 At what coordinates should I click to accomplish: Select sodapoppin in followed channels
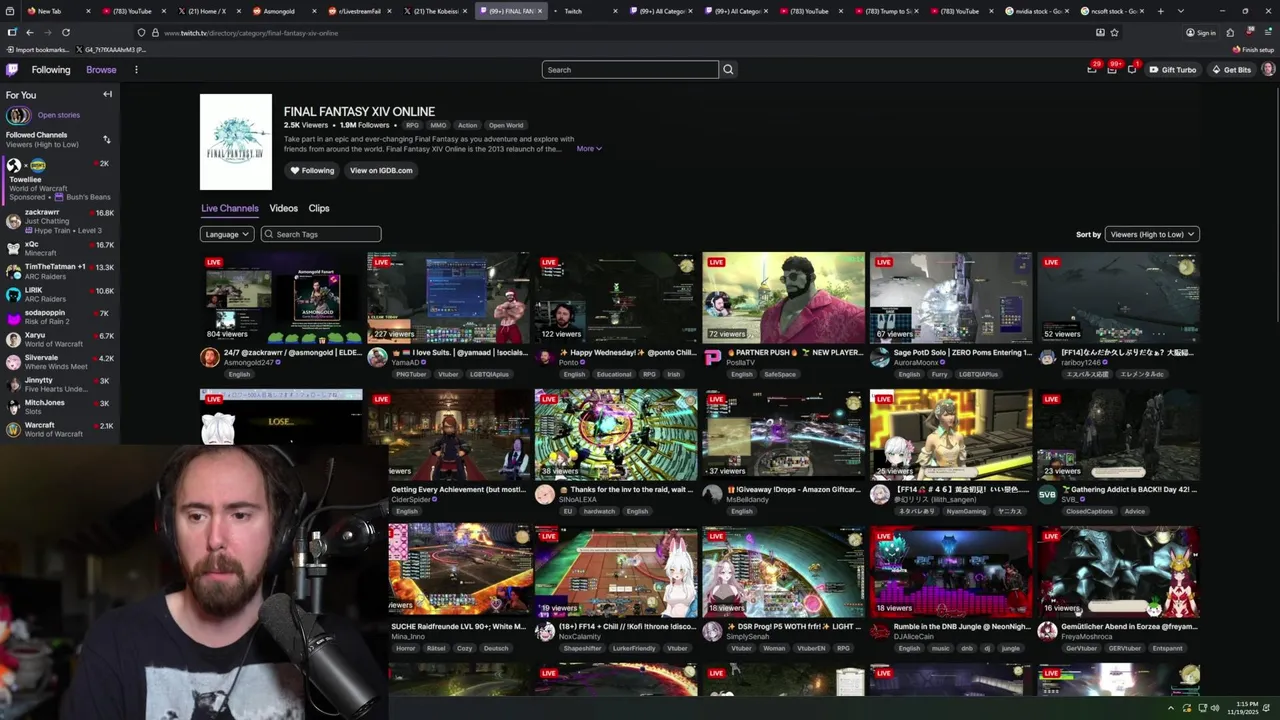pos(60,317)
